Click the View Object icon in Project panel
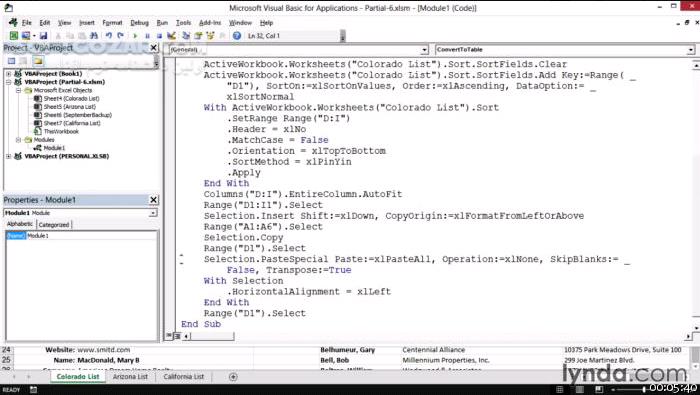700x395 pixels. (24, 61)
